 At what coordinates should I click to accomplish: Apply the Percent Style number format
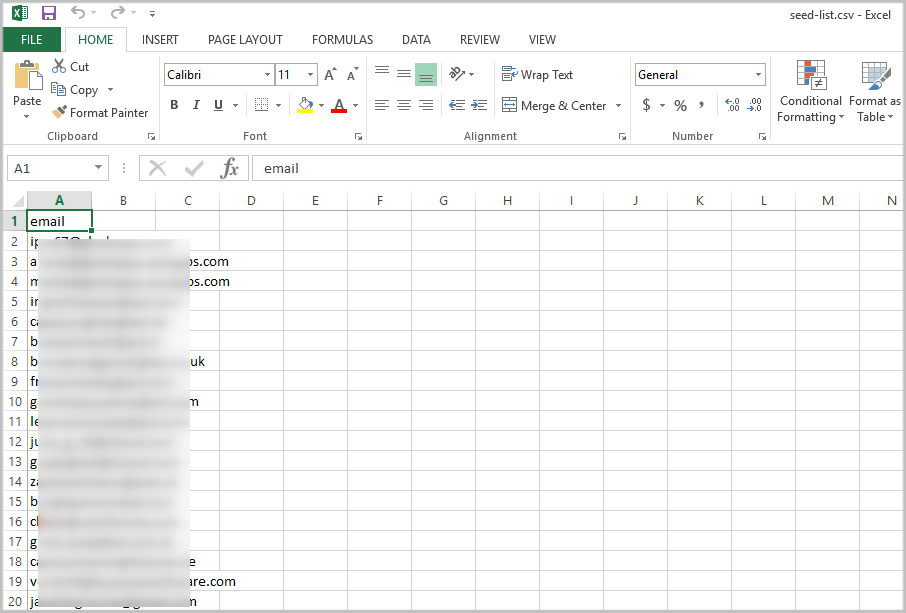tap(680, 104)
